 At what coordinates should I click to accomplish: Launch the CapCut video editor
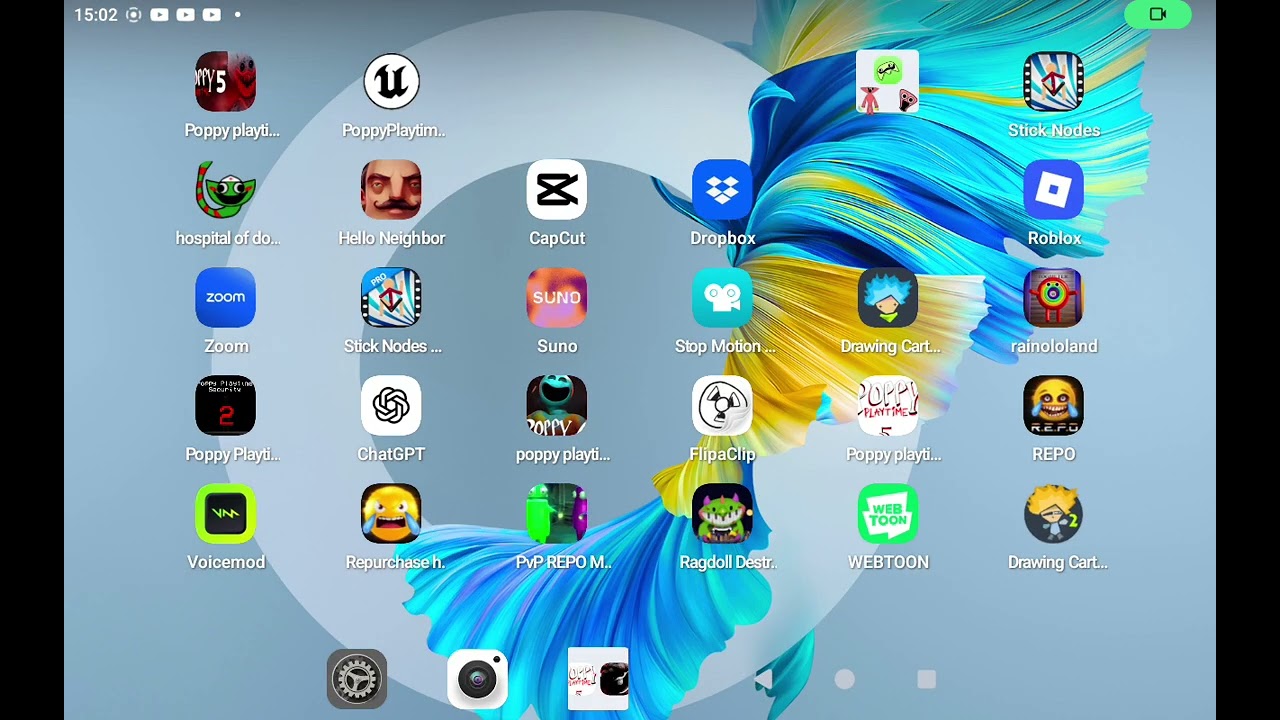point(557,190)
